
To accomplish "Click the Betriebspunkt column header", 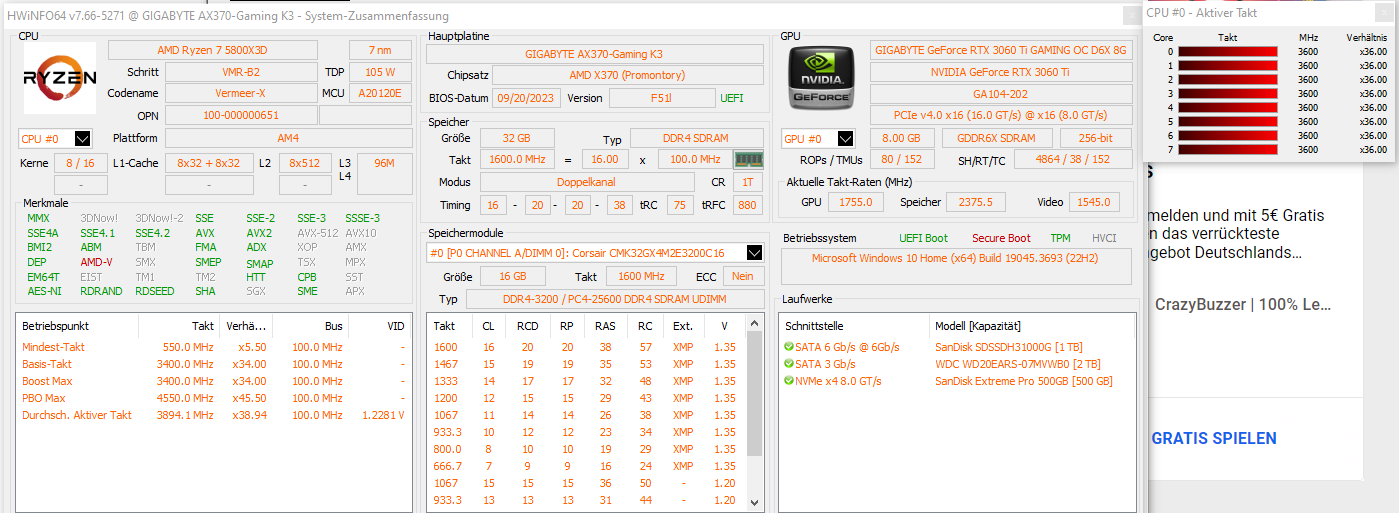I will coord(78,326).
